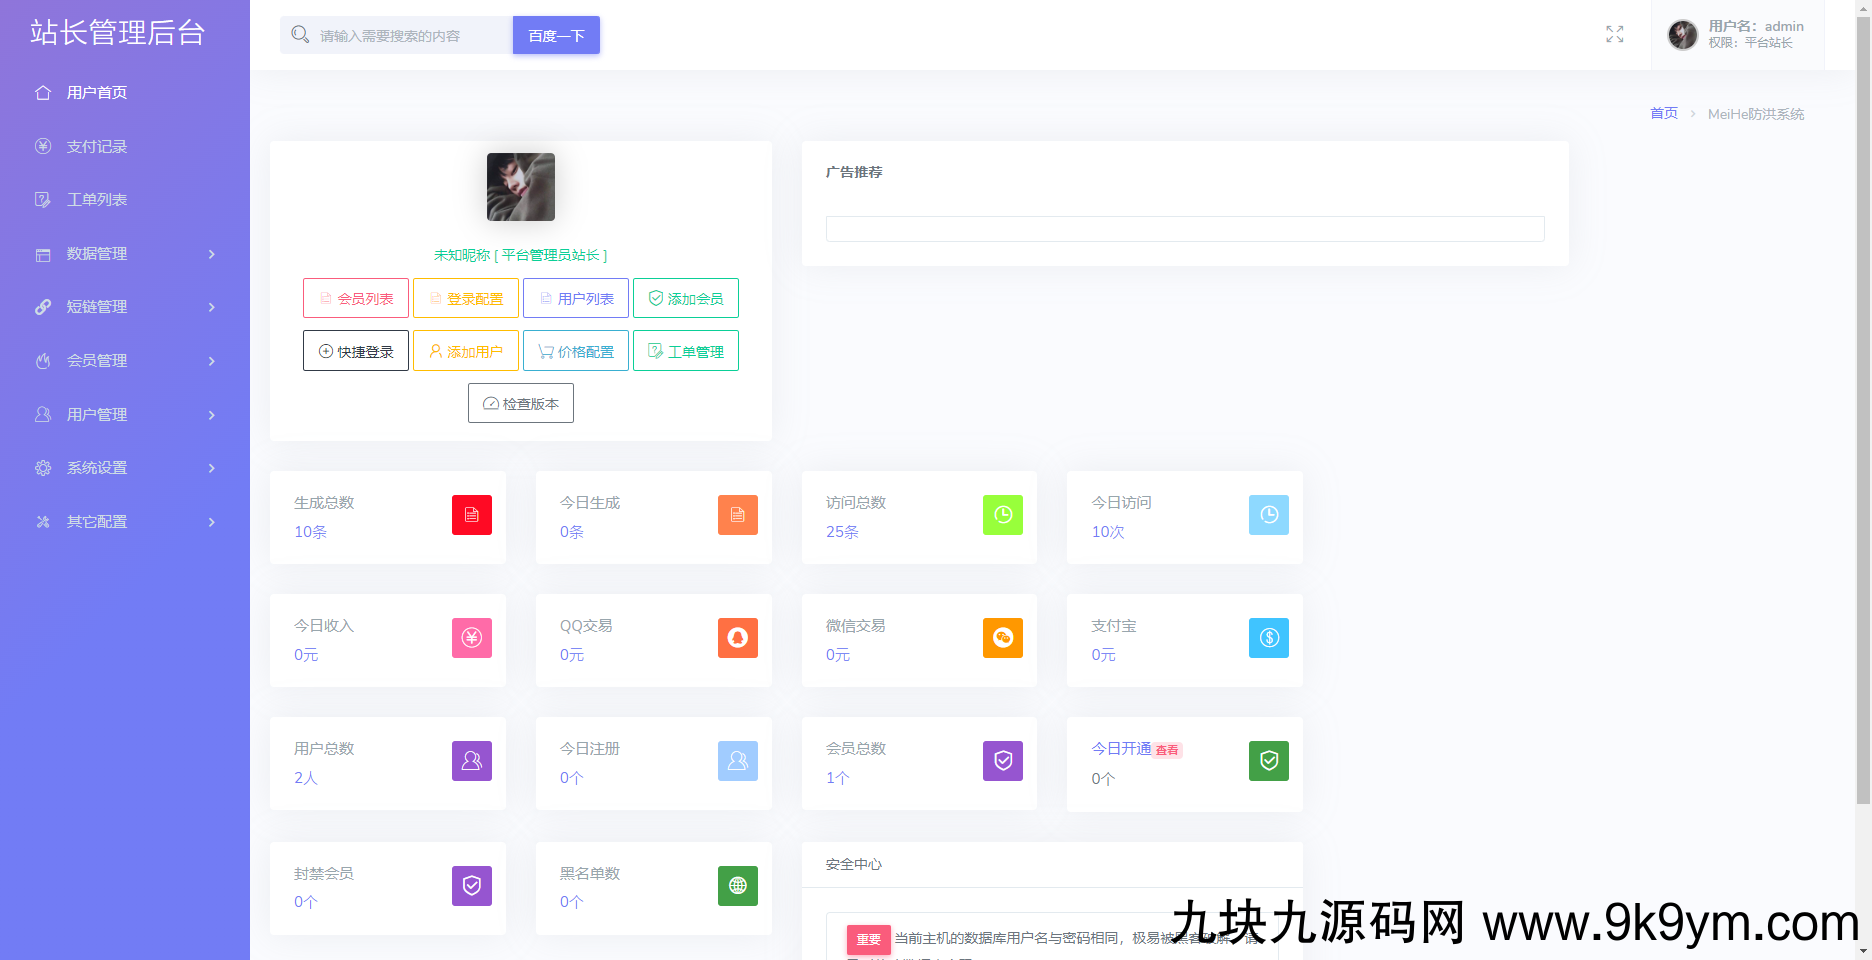The width and height of the screenshot is (1872, 960).
Task: Click the 首页 breadcrumb link
Action: pos(1663,113)
